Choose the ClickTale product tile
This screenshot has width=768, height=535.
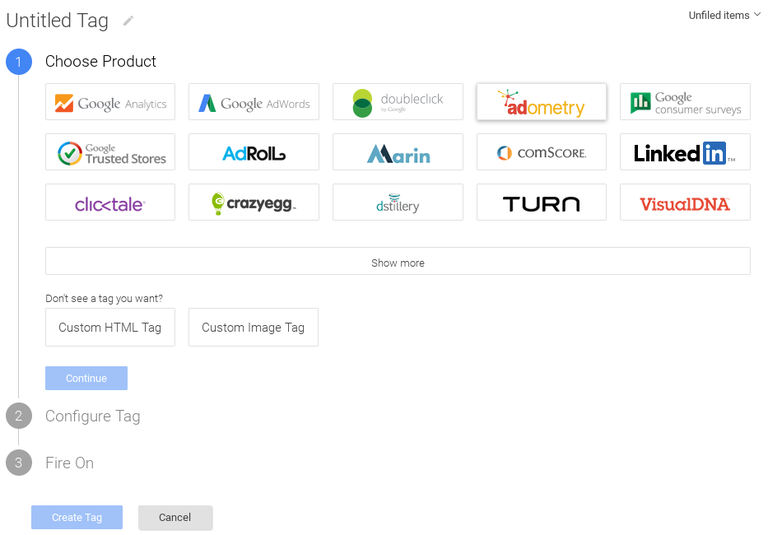(x=110, y=202)
